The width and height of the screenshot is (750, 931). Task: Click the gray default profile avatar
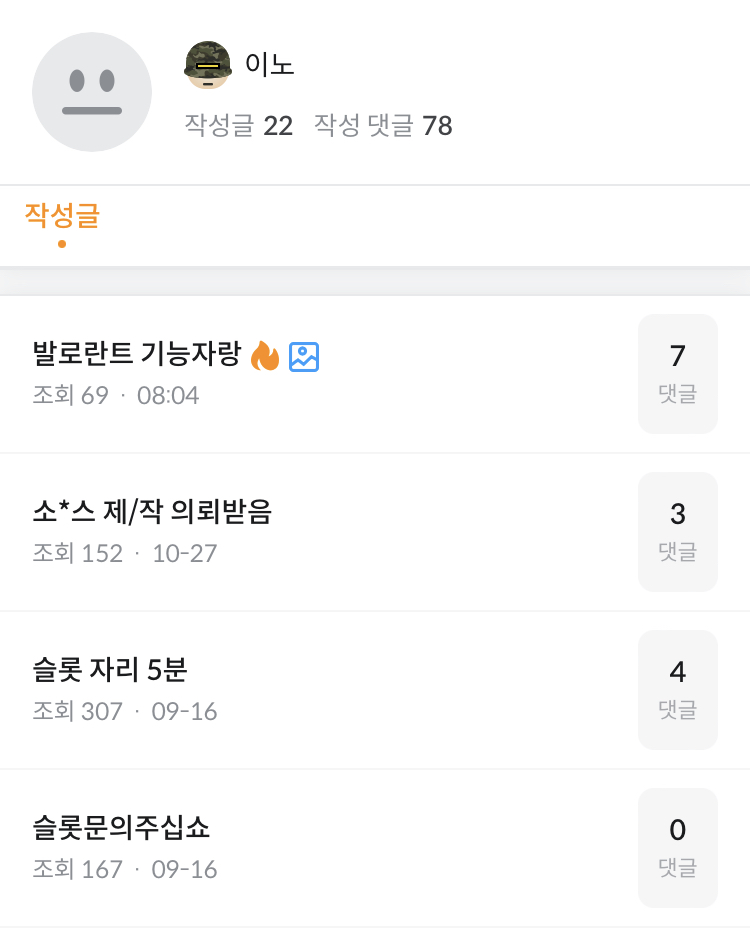pyautogui.click(x=92, y=92)
